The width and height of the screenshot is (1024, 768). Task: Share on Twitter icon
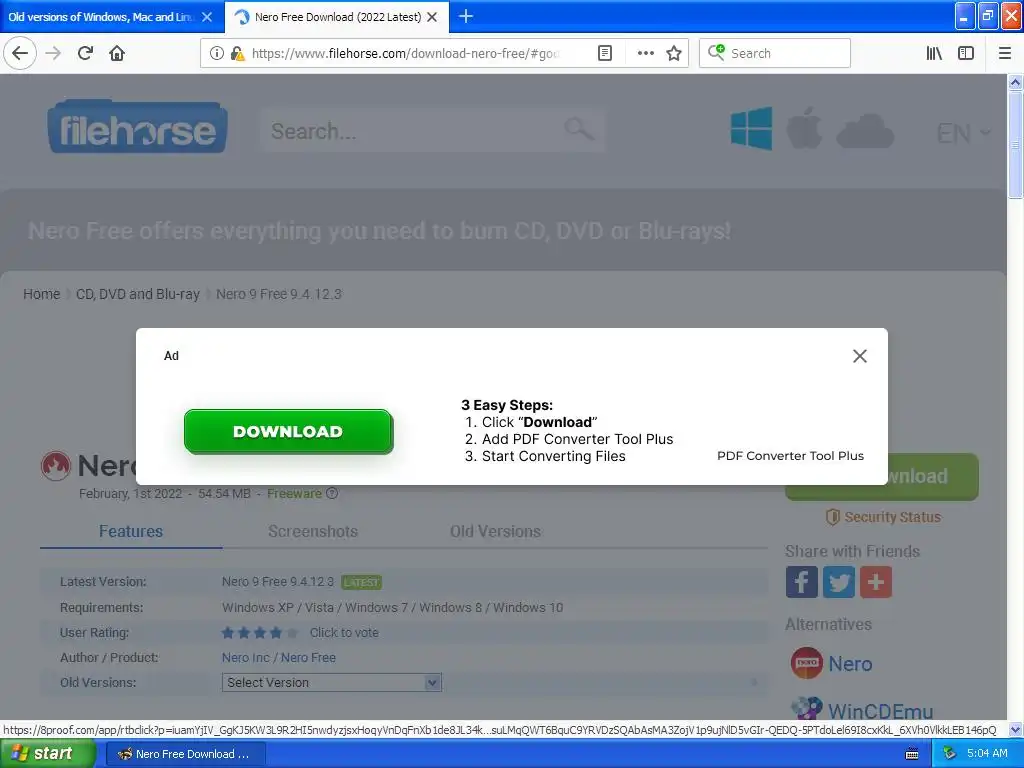click(839, 582)
